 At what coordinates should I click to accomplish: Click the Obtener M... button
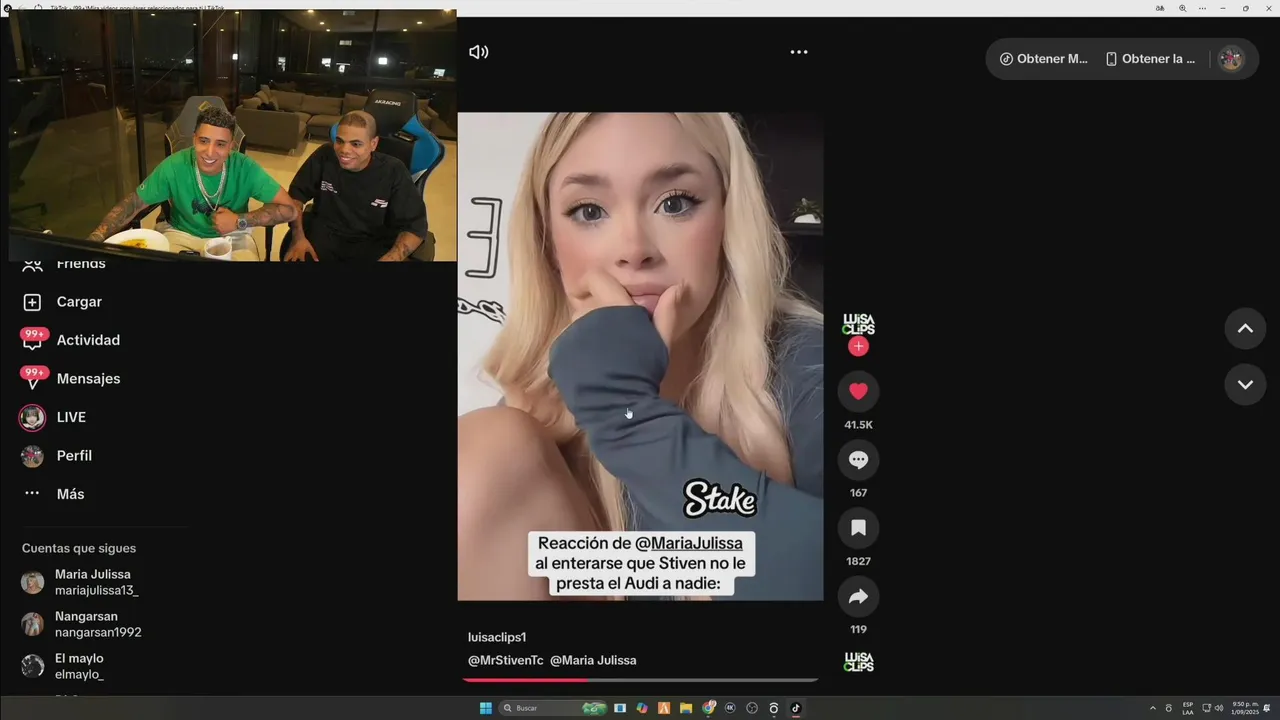1043,59
